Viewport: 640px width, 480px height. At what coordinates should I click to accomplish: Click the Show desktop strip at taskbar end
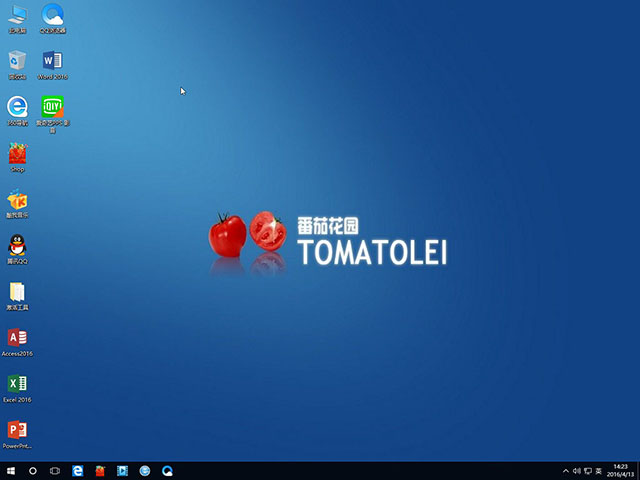pos(638,471)
